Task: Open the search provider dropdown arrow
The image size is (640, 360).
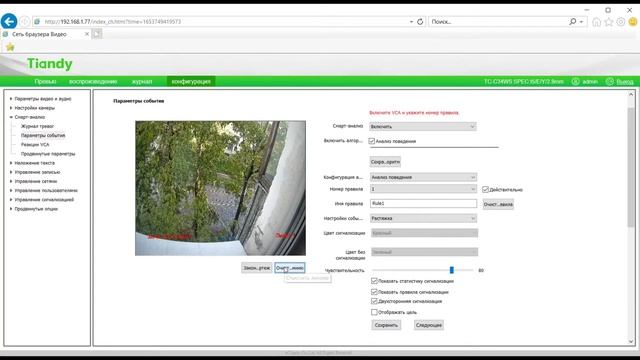Action: pos(581,22)
